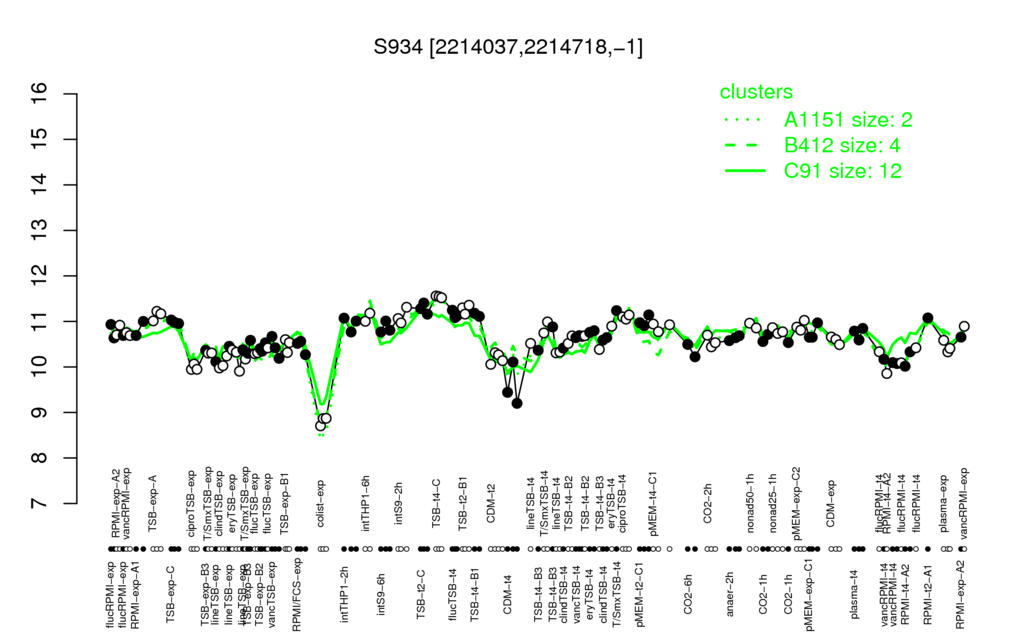This screenshot has height=640, width=1024.
Task: Click y-axis tick label "12"
Action: 40,276
